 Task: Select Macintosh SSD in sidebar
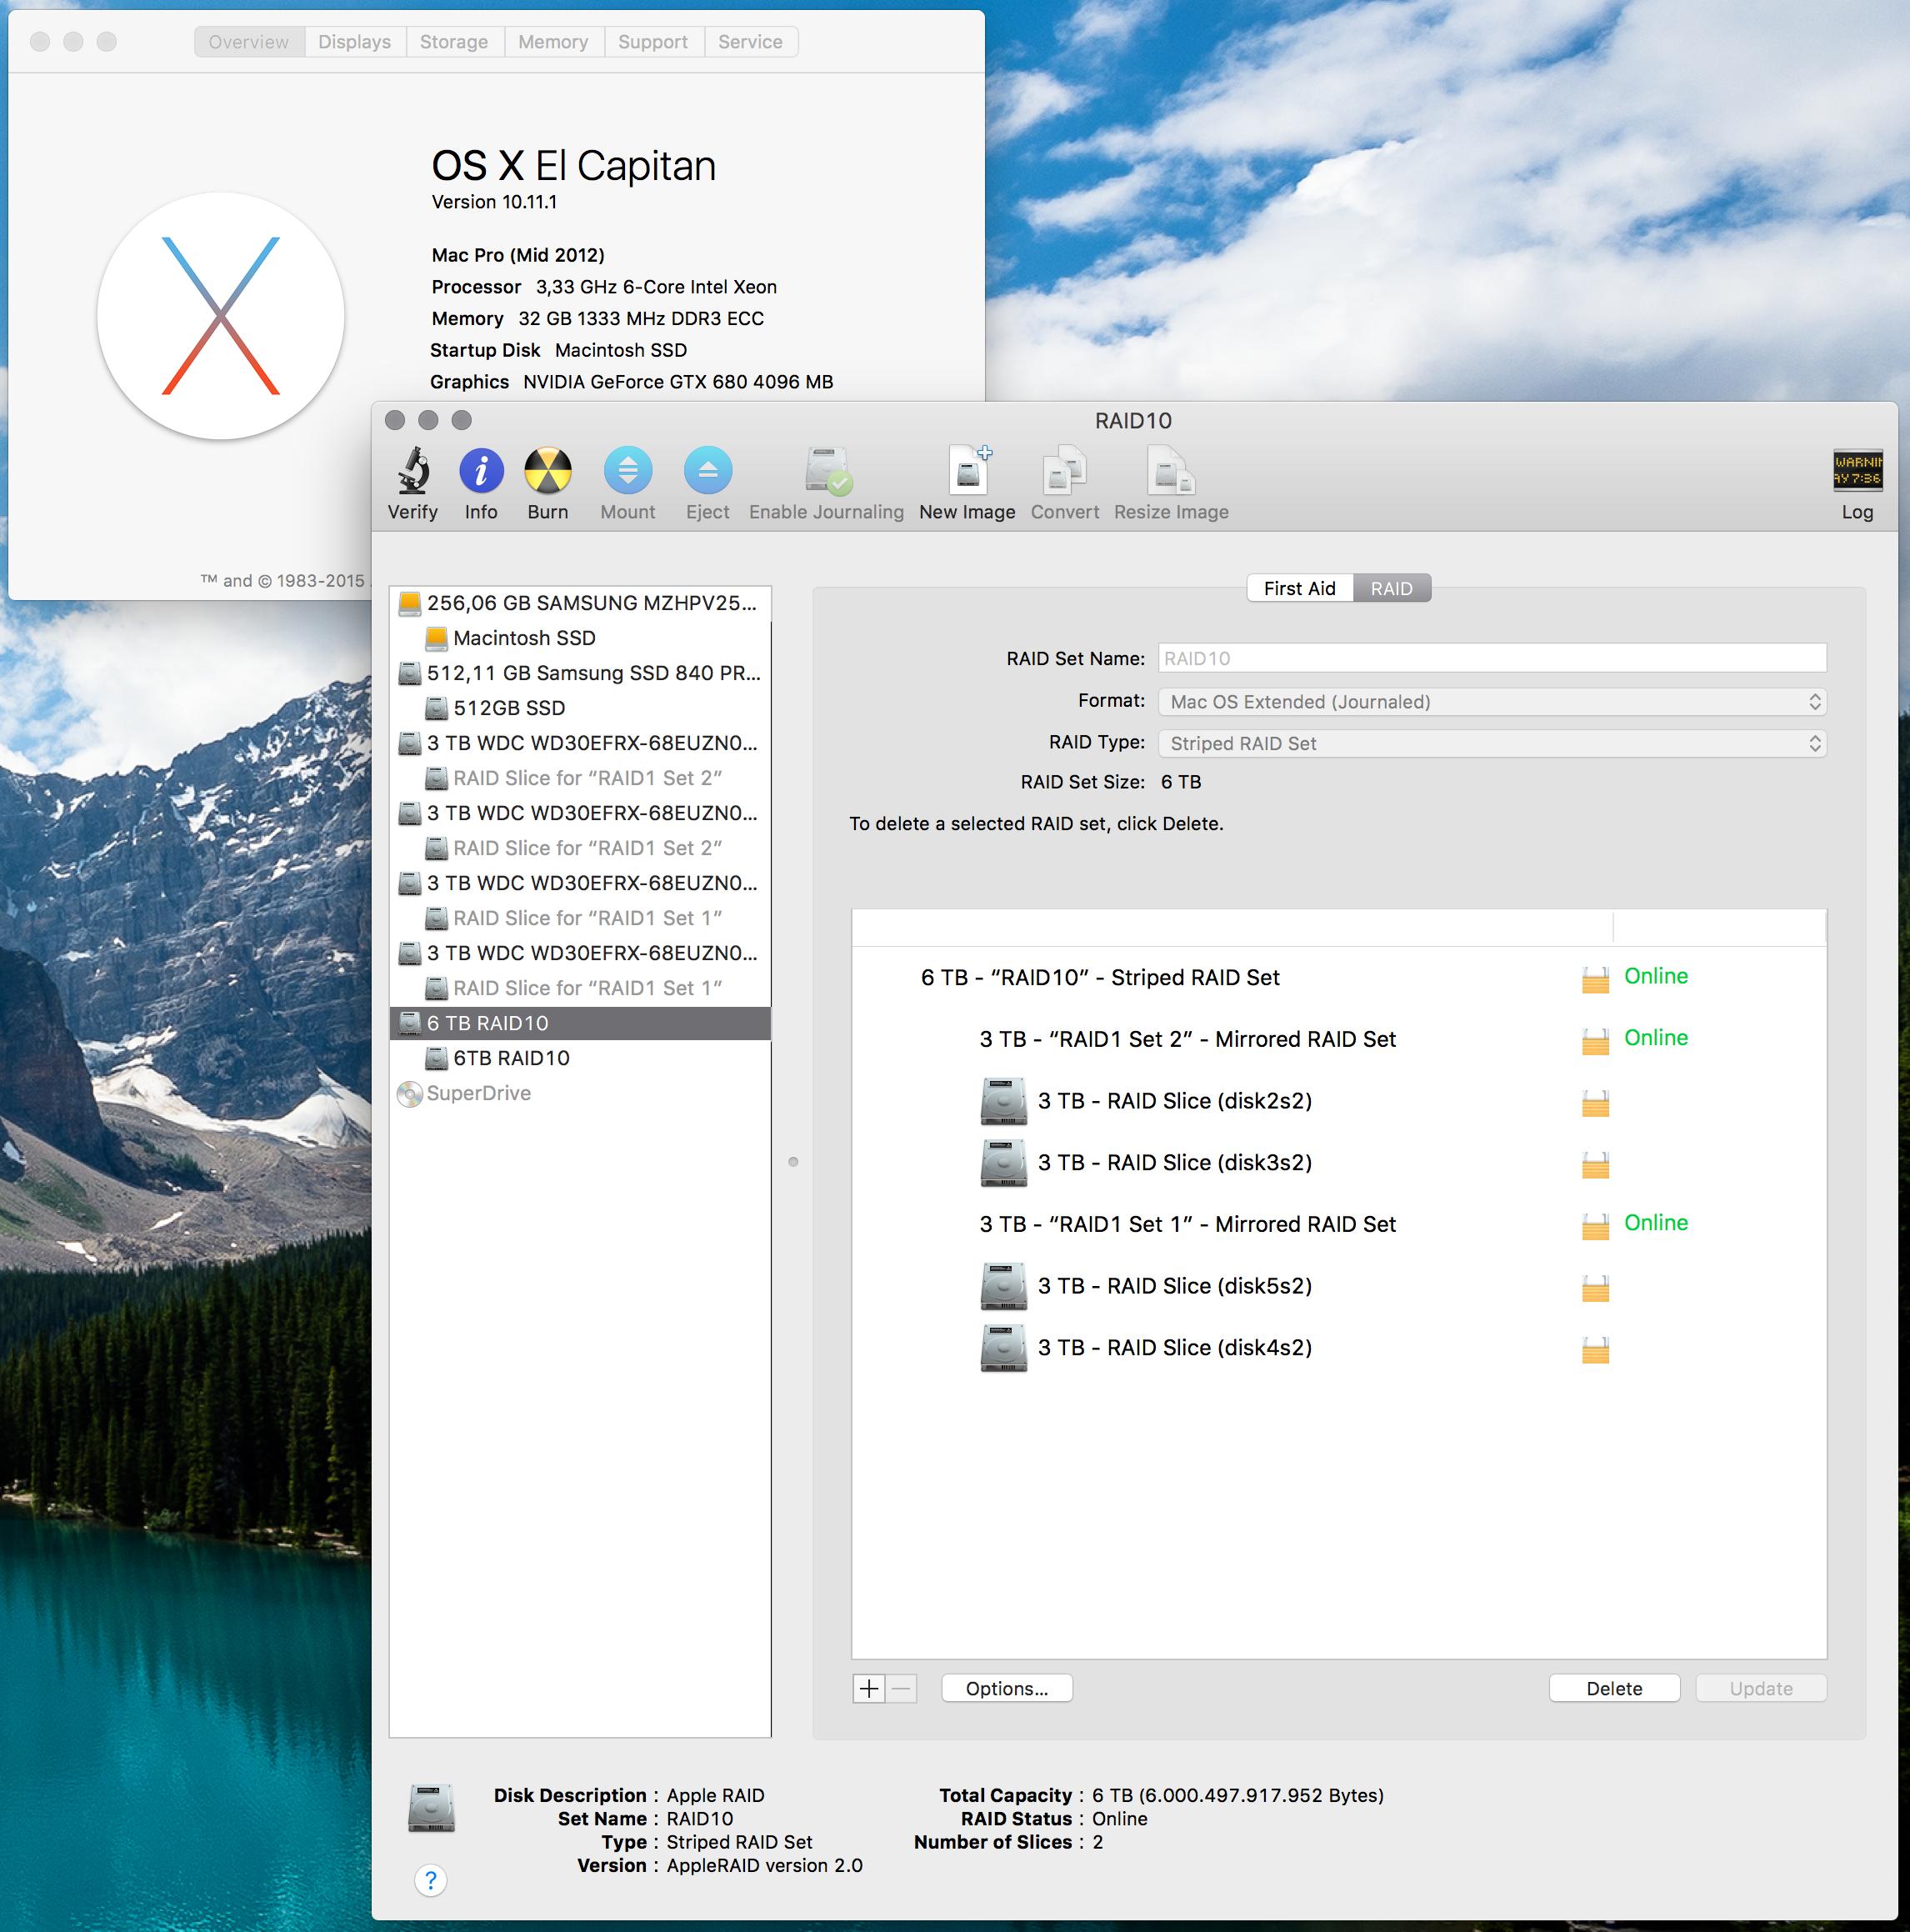[x=523, y=638]
